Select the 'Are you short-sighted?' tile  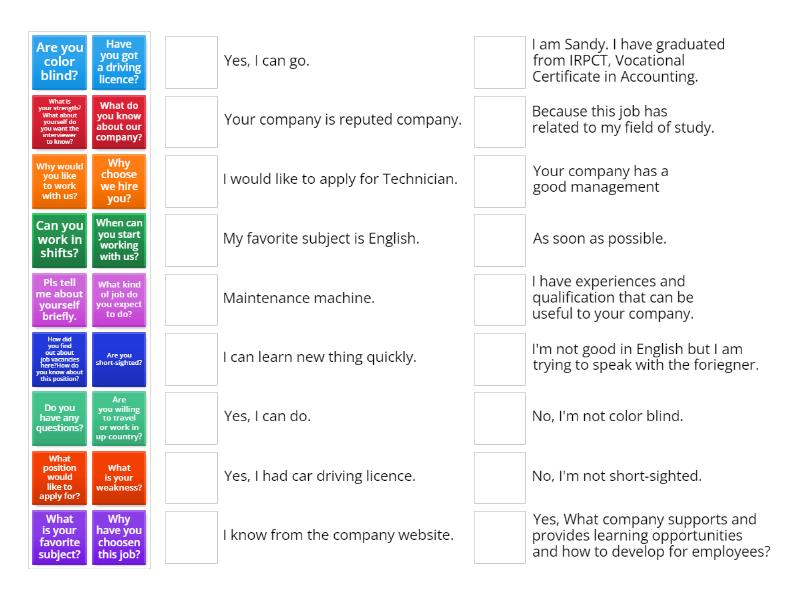(118, 358)
